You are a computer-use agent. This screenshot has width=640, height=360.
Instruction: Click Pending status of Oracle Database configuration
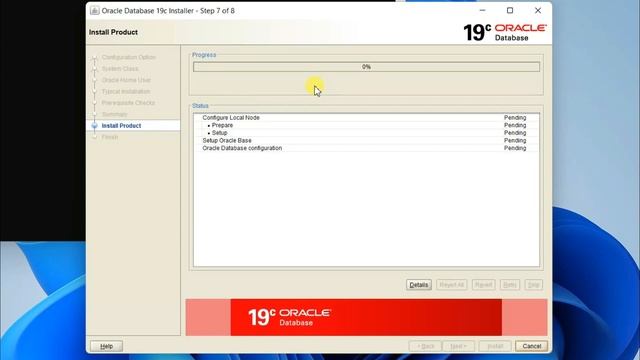(x=515, y=148)
